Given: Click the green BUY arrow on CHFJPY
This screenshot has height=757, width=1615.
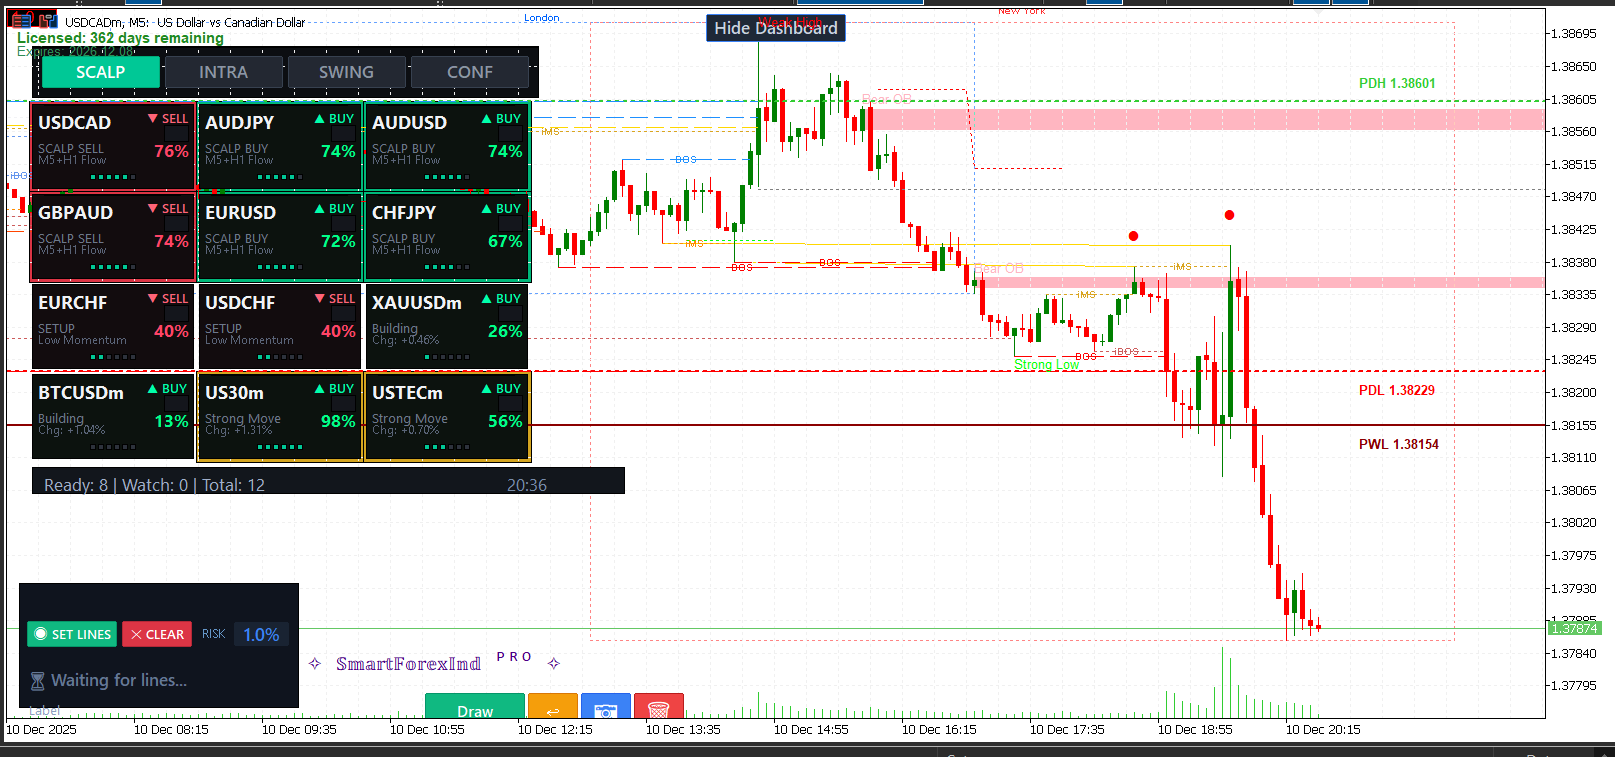Looking at the screenshot, I should tap(487, 208).
